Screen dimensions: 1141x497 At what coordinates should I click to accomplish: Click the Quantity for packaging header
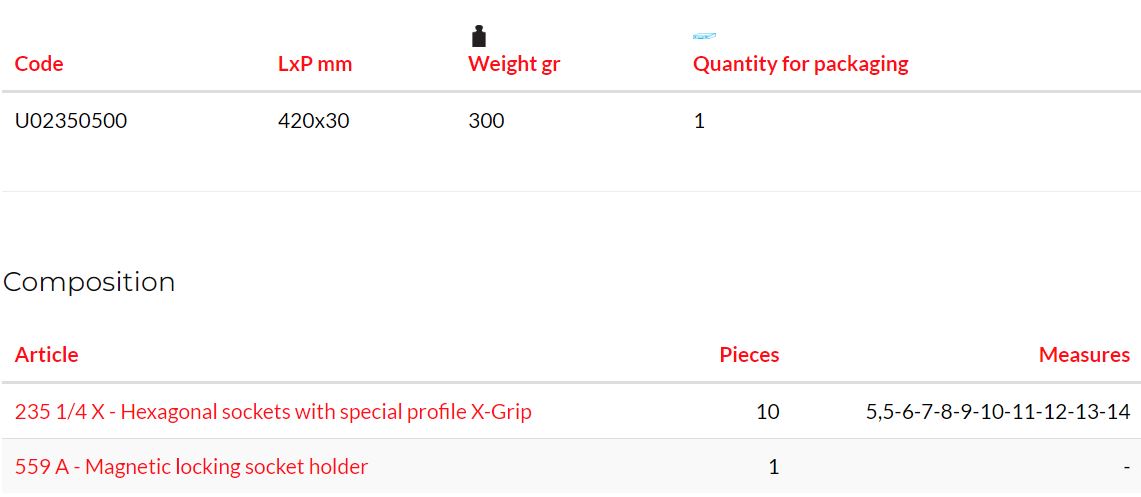(x=800, y=64)
